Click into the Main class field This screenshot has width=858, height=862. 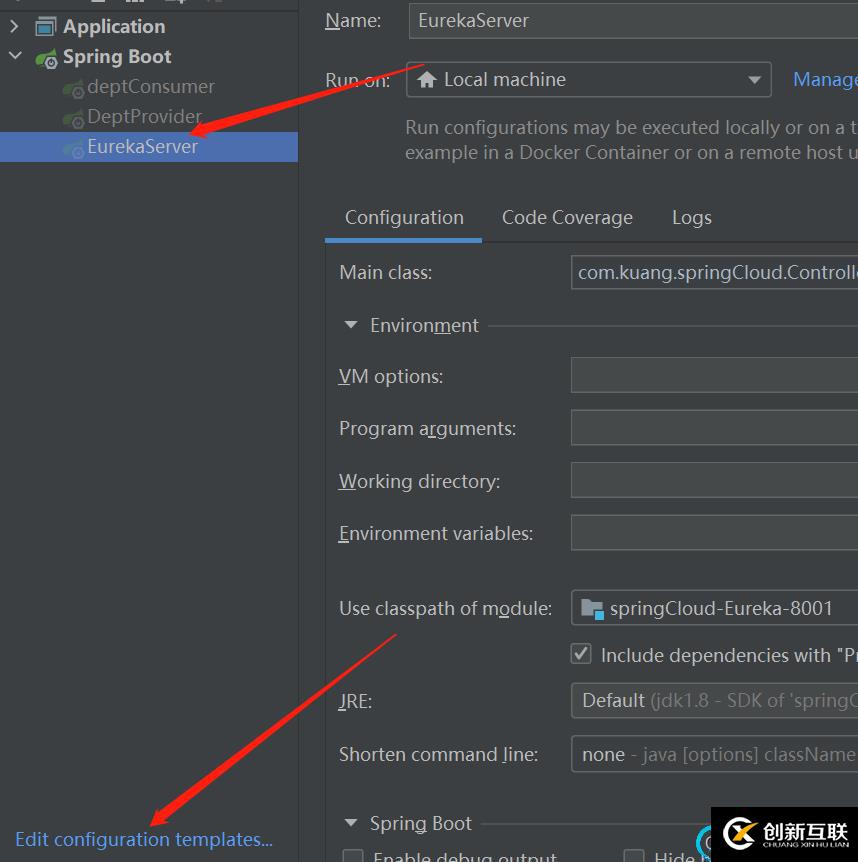point(715,272)
